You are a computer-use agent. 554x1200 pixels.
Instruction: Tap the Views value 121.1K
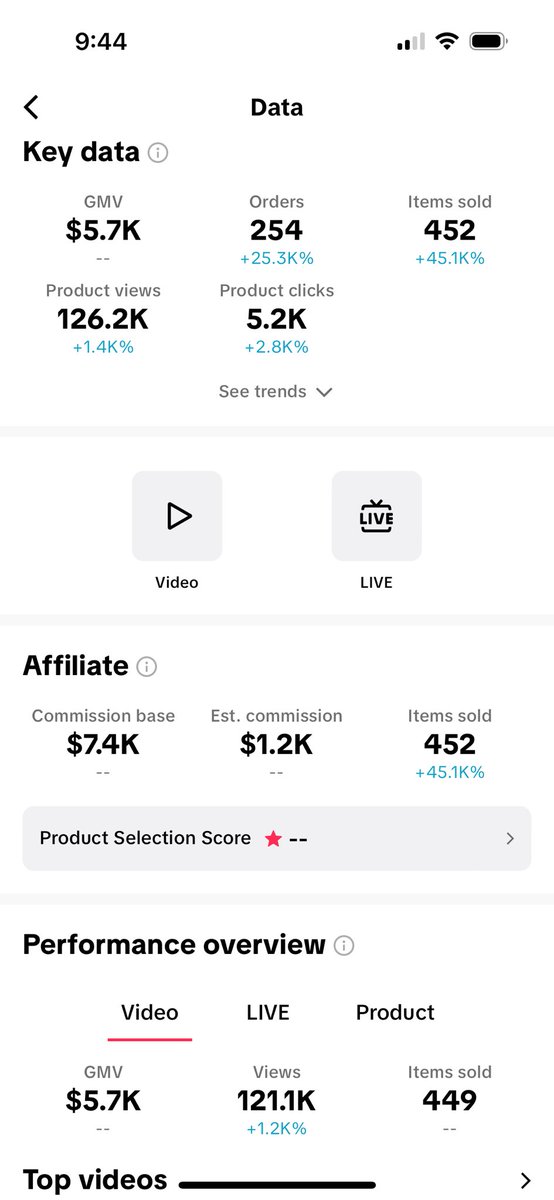[x=277, y=1101]
